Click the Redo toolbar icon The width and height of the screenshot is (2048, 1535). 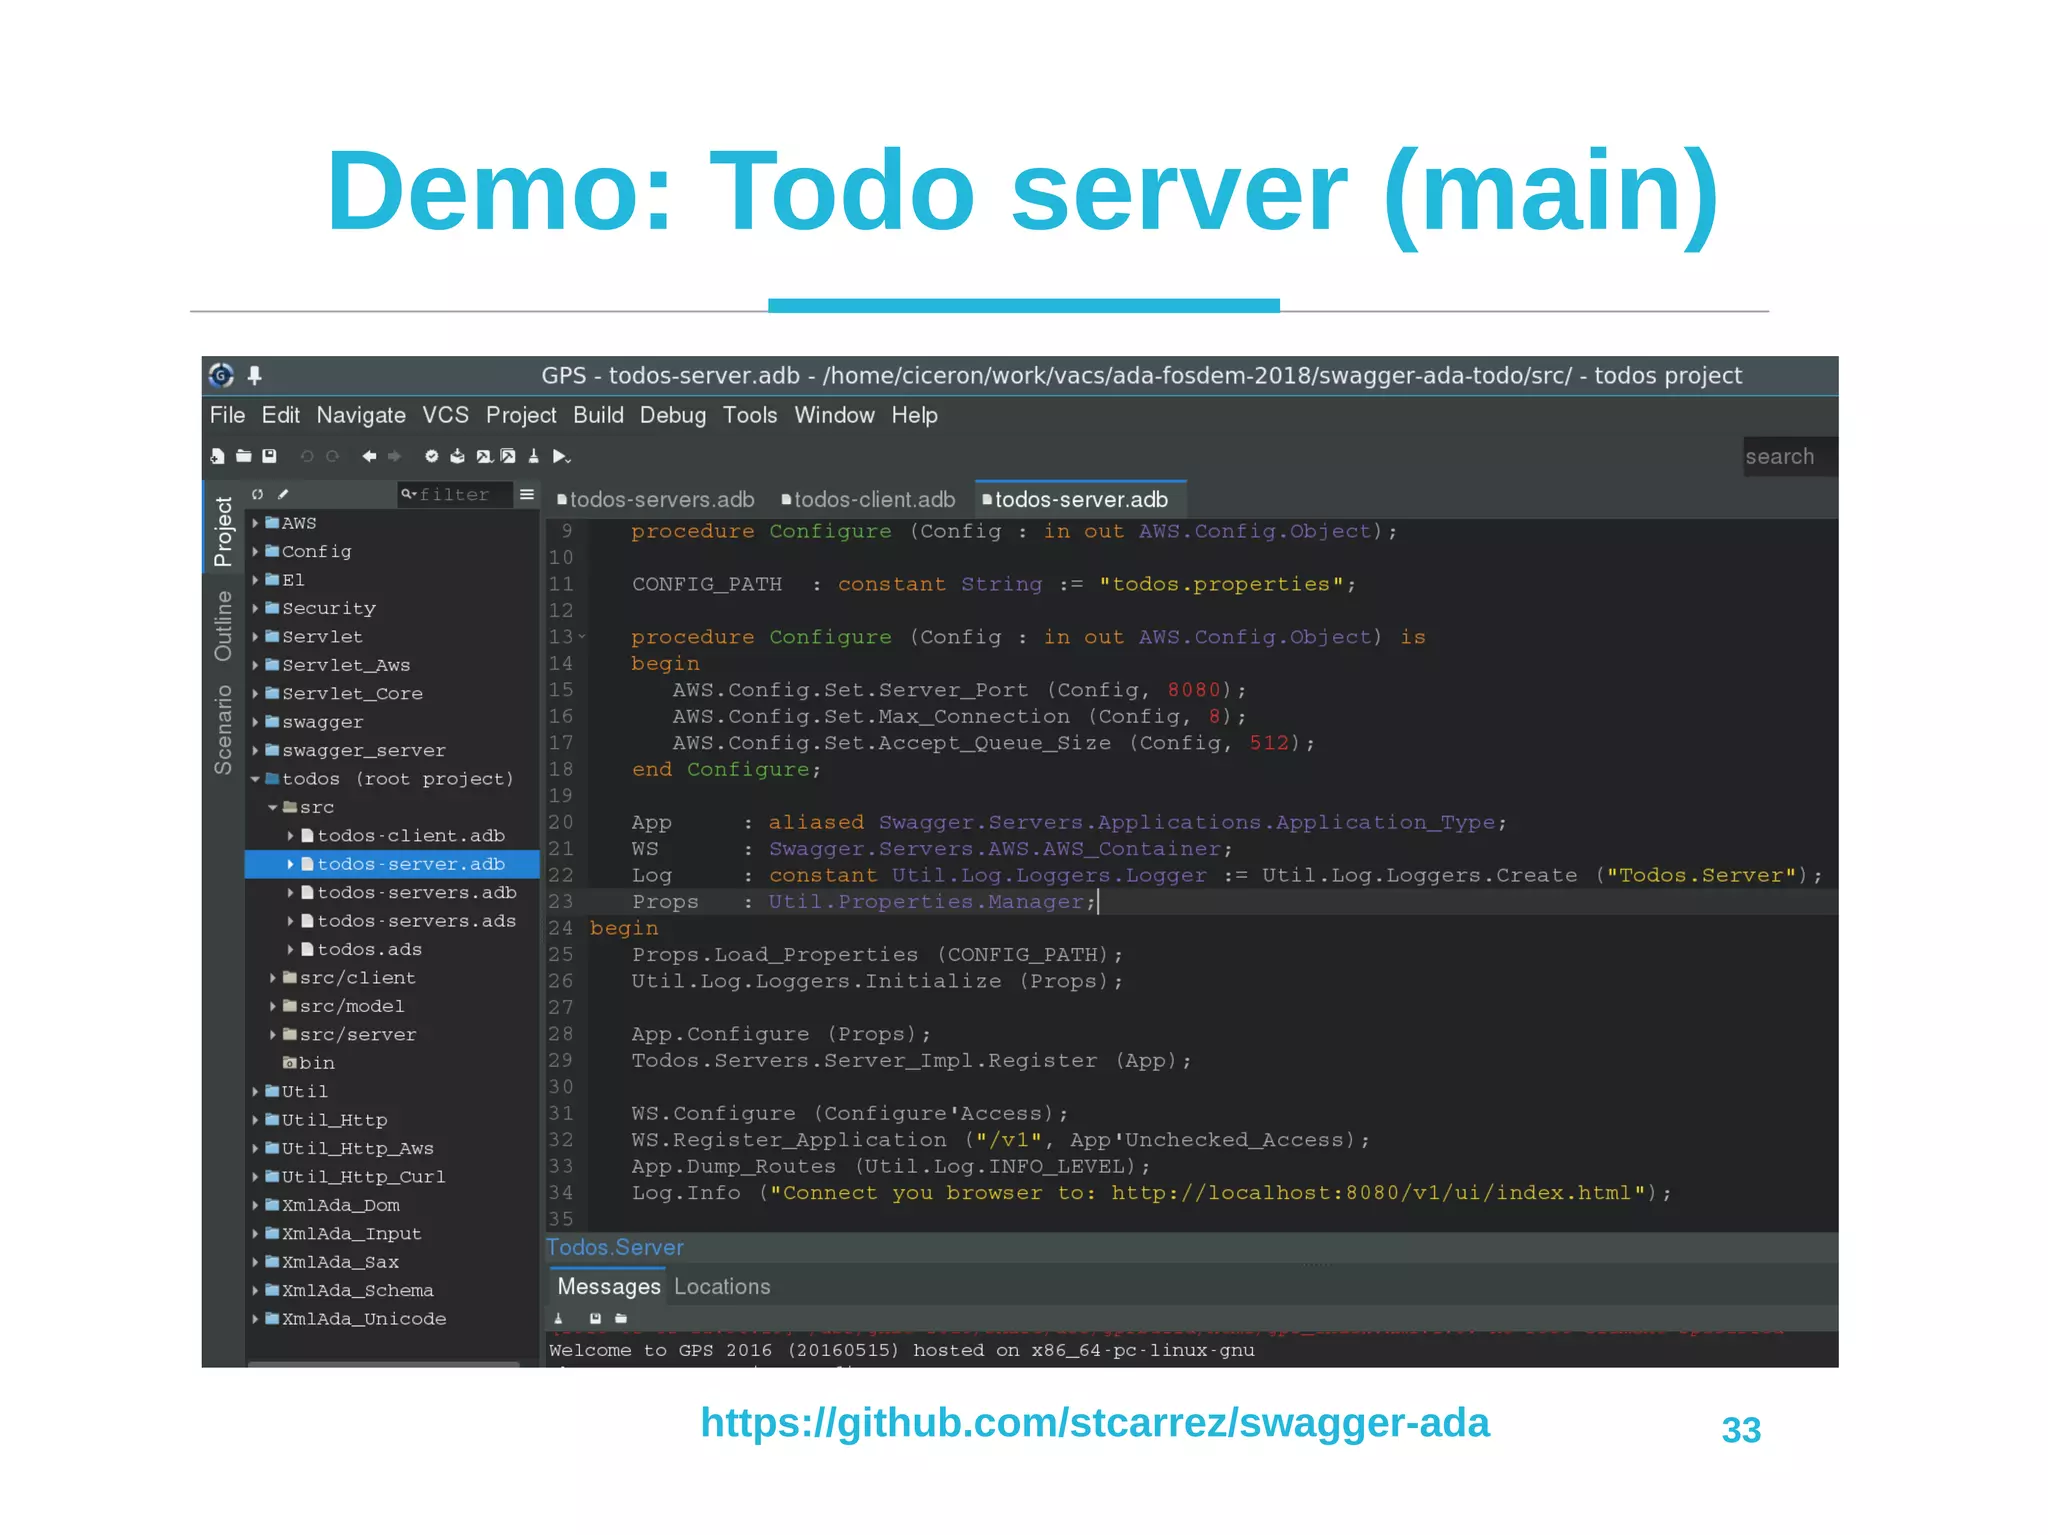tap(333, 456)
